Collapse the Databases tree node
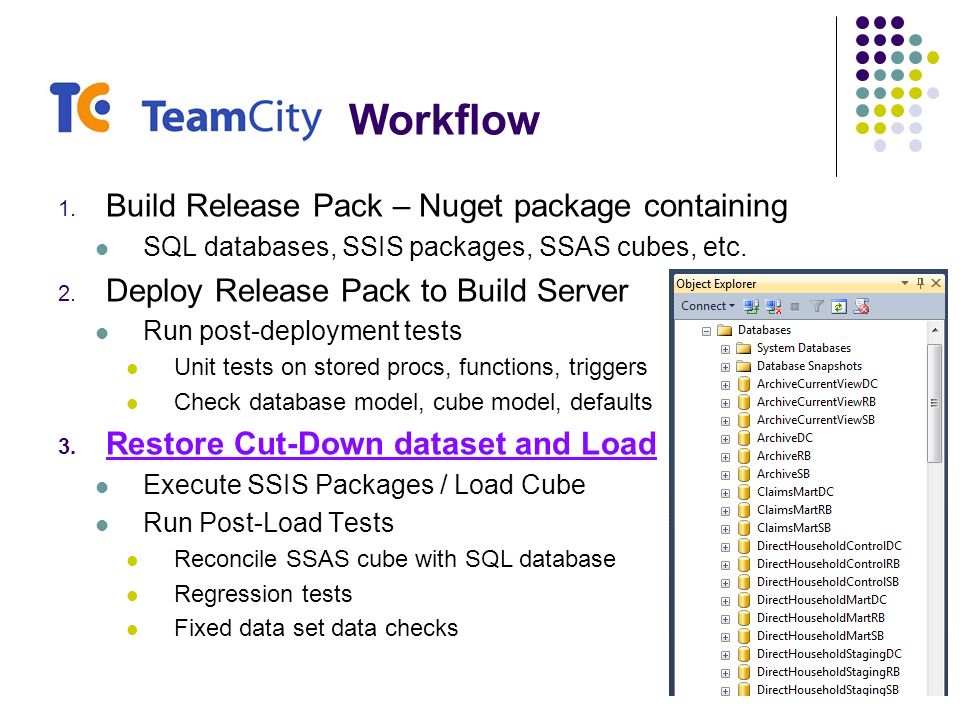The width and height of the screenshot is (960, 720). pos(707,331)
